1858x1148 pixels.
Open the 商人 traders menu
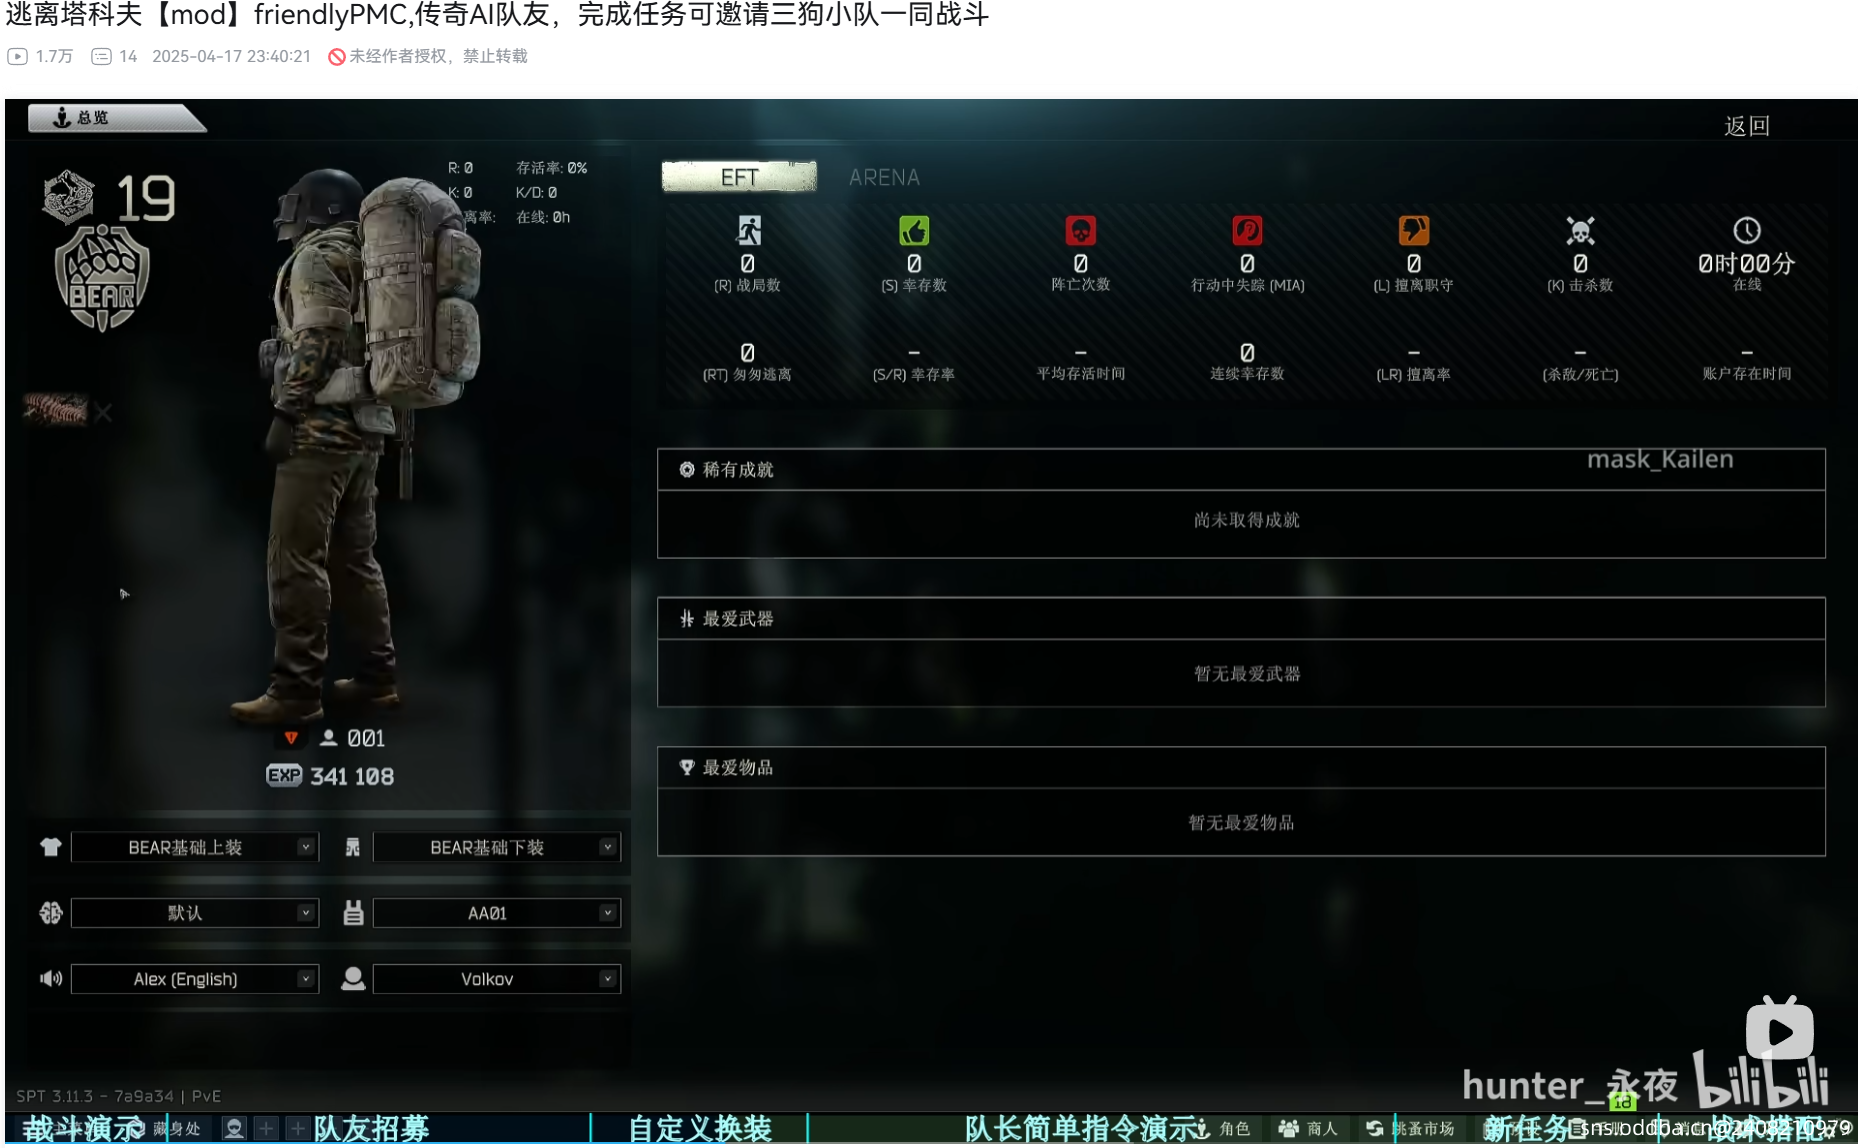pos(1308,1128)
